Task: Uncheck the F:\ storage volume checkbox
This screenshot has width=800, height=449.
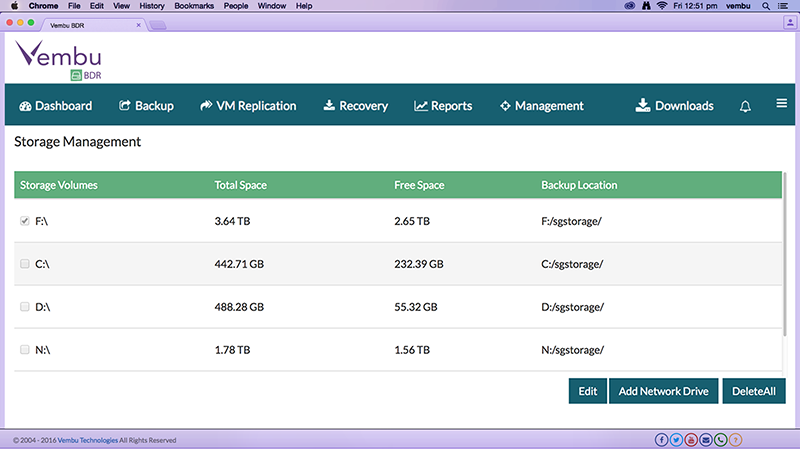Action: pos(25,221)
